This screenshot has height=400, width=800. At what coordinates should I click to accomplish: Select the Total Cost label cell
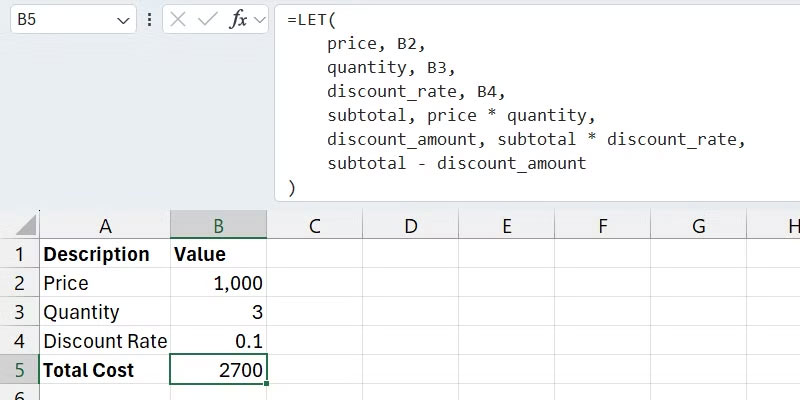(105, 370)
